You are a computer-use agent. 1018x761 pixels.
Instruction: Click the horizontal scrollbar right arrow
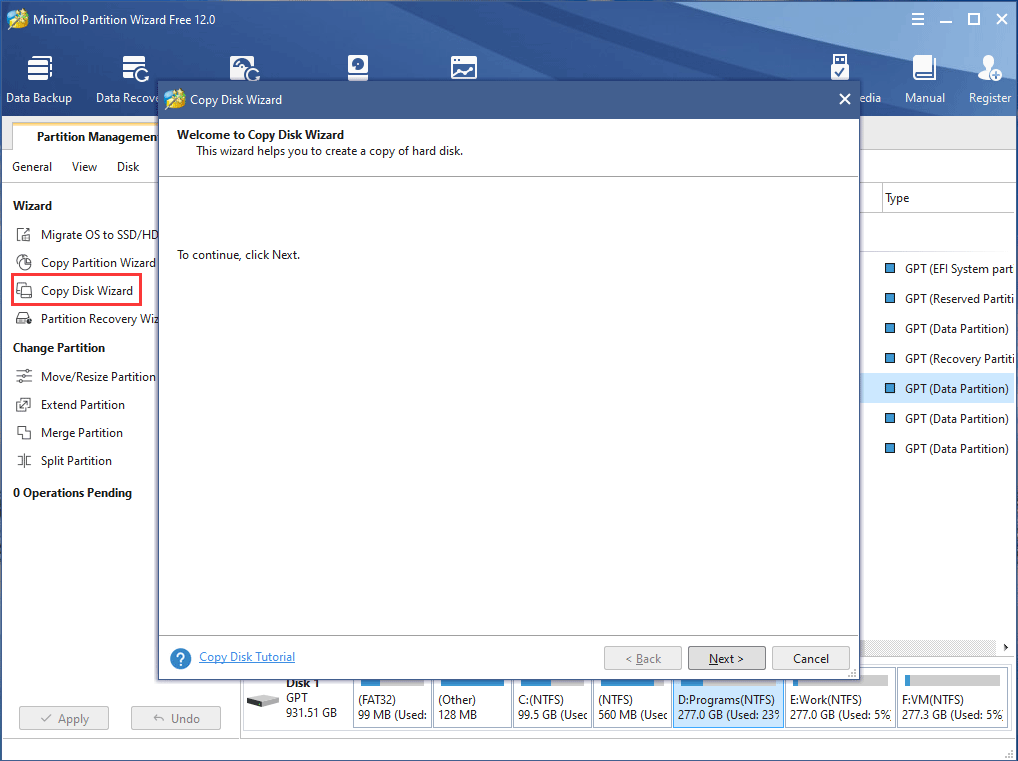click(1006, 647)
